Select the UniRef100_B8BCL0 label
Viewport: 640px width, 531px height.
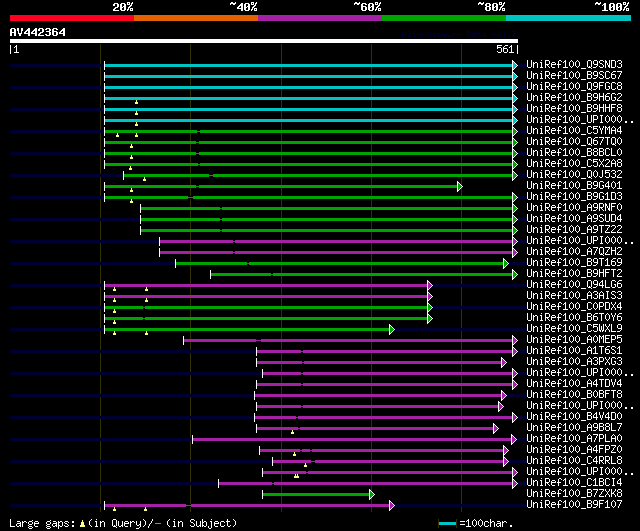tap(574, 153)
